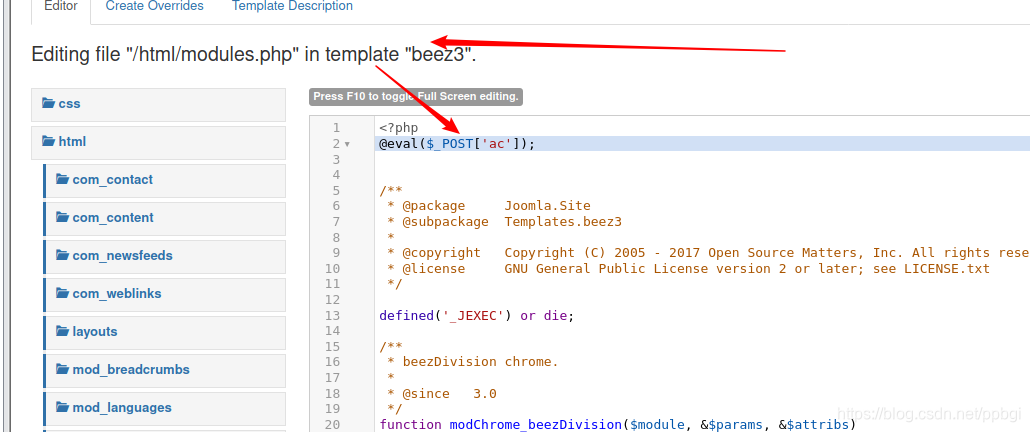
Task: Click the mod_languages folder icon
Action: [x=63, y=408]
